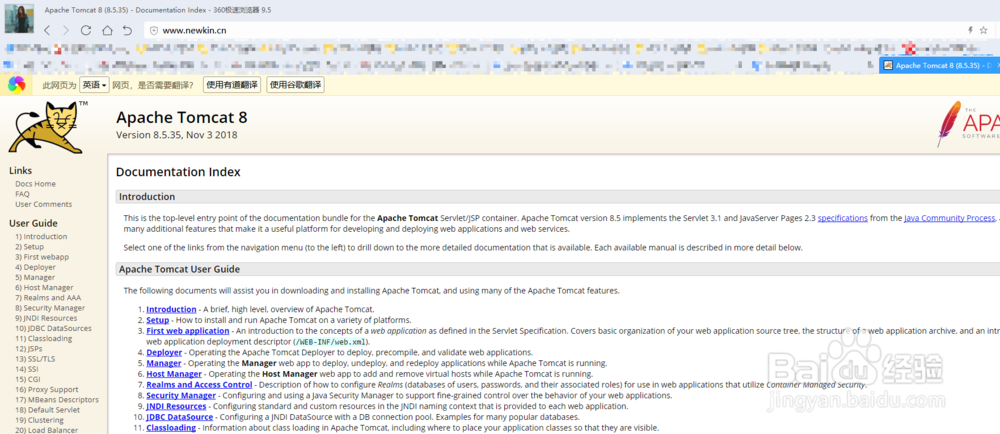Click the user avatar at top-left
Viewport: 1000px width, 434px height.
pyautogui.click(x=19, y=18)
